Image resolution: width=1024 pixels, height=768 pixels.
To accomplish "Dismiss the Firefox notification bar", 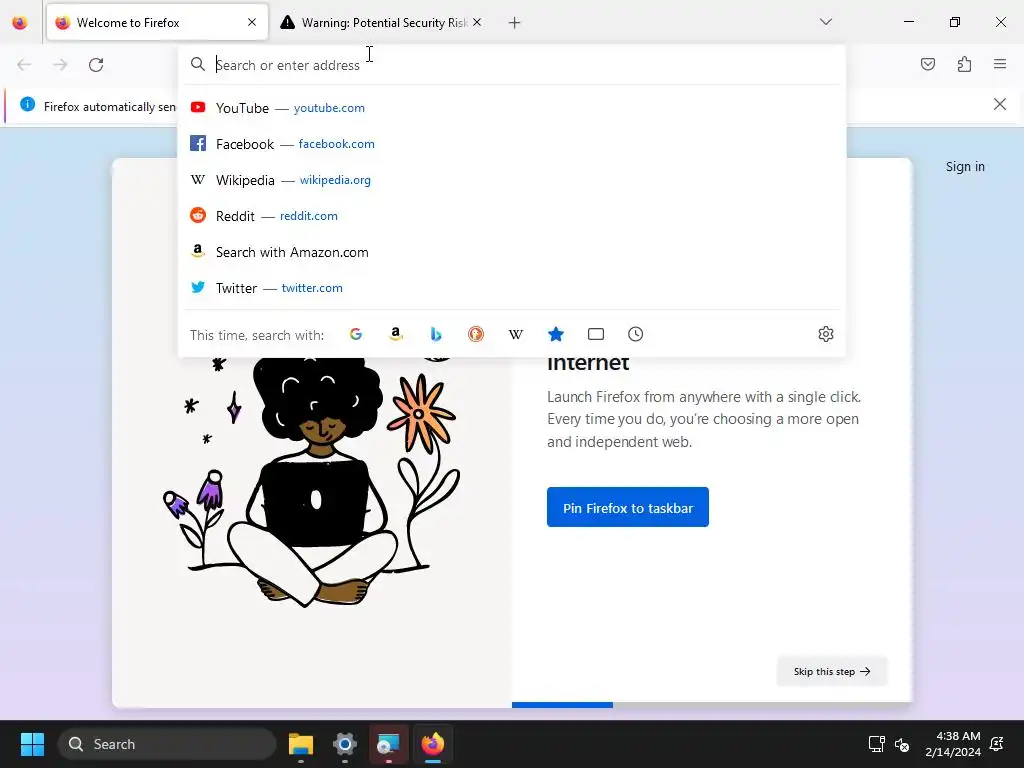I will click(x=999, y=104).
